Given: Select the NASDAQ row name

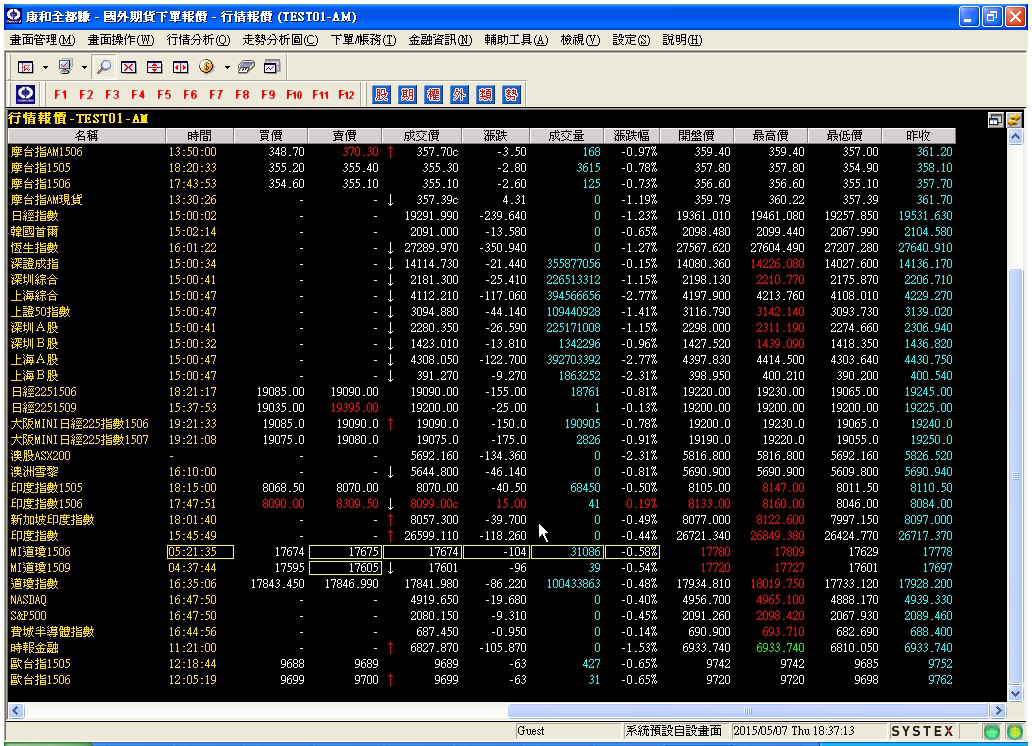Looking at the screenshot, I should [x=28, y=600].
